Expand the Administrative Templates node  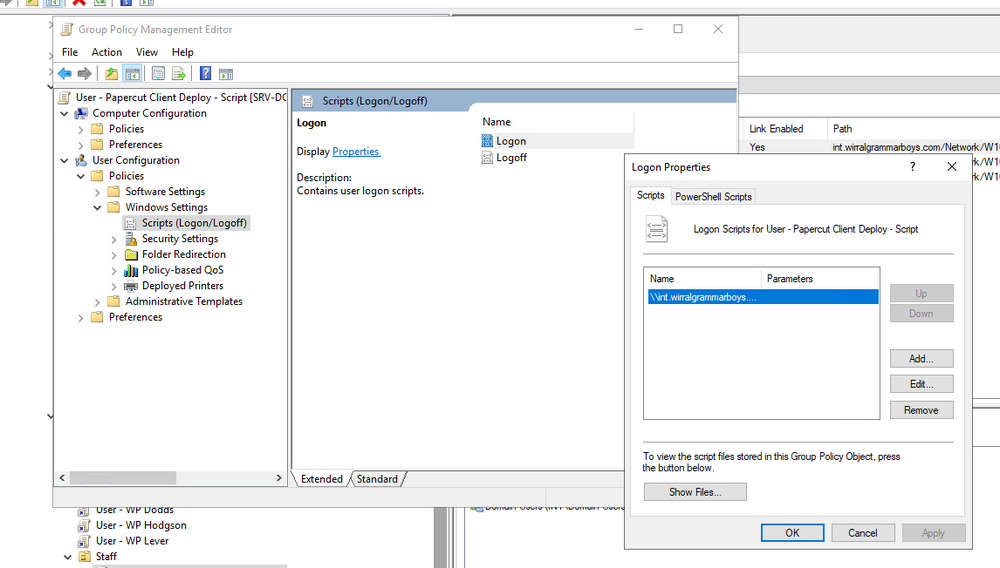(x=97, y=302)
